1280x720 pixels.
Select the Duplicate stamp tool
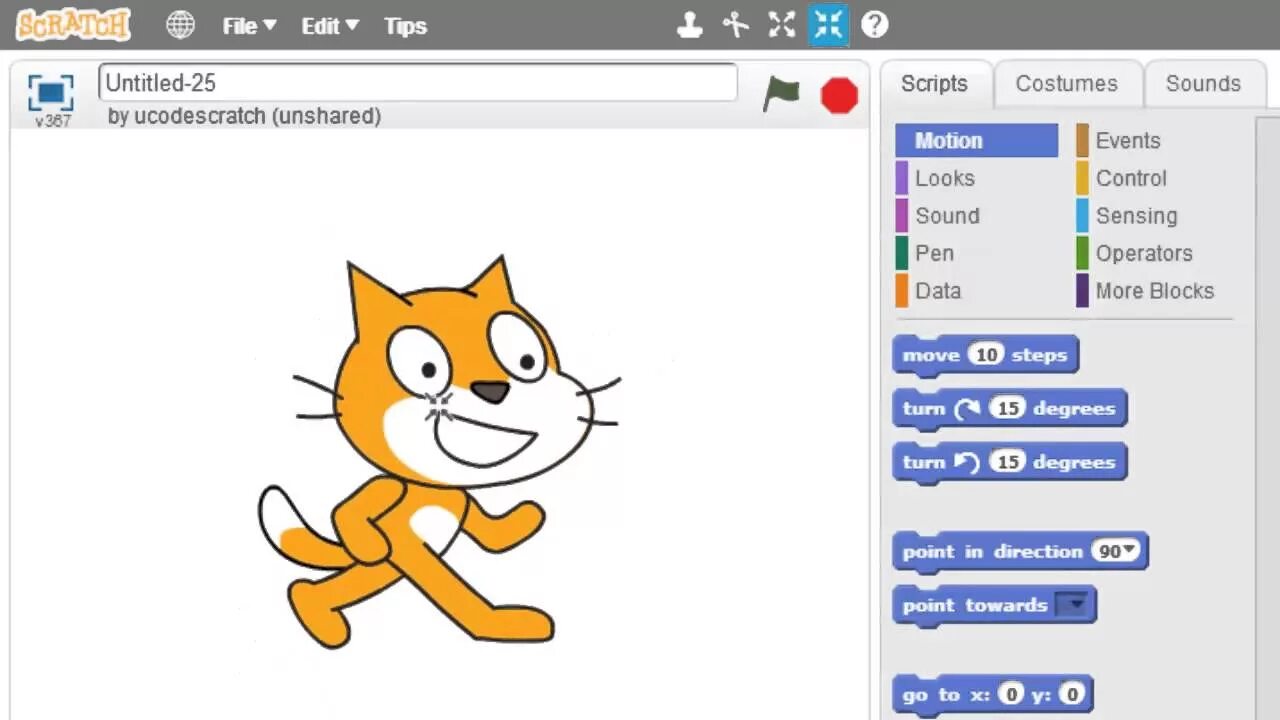click(690, 25)
